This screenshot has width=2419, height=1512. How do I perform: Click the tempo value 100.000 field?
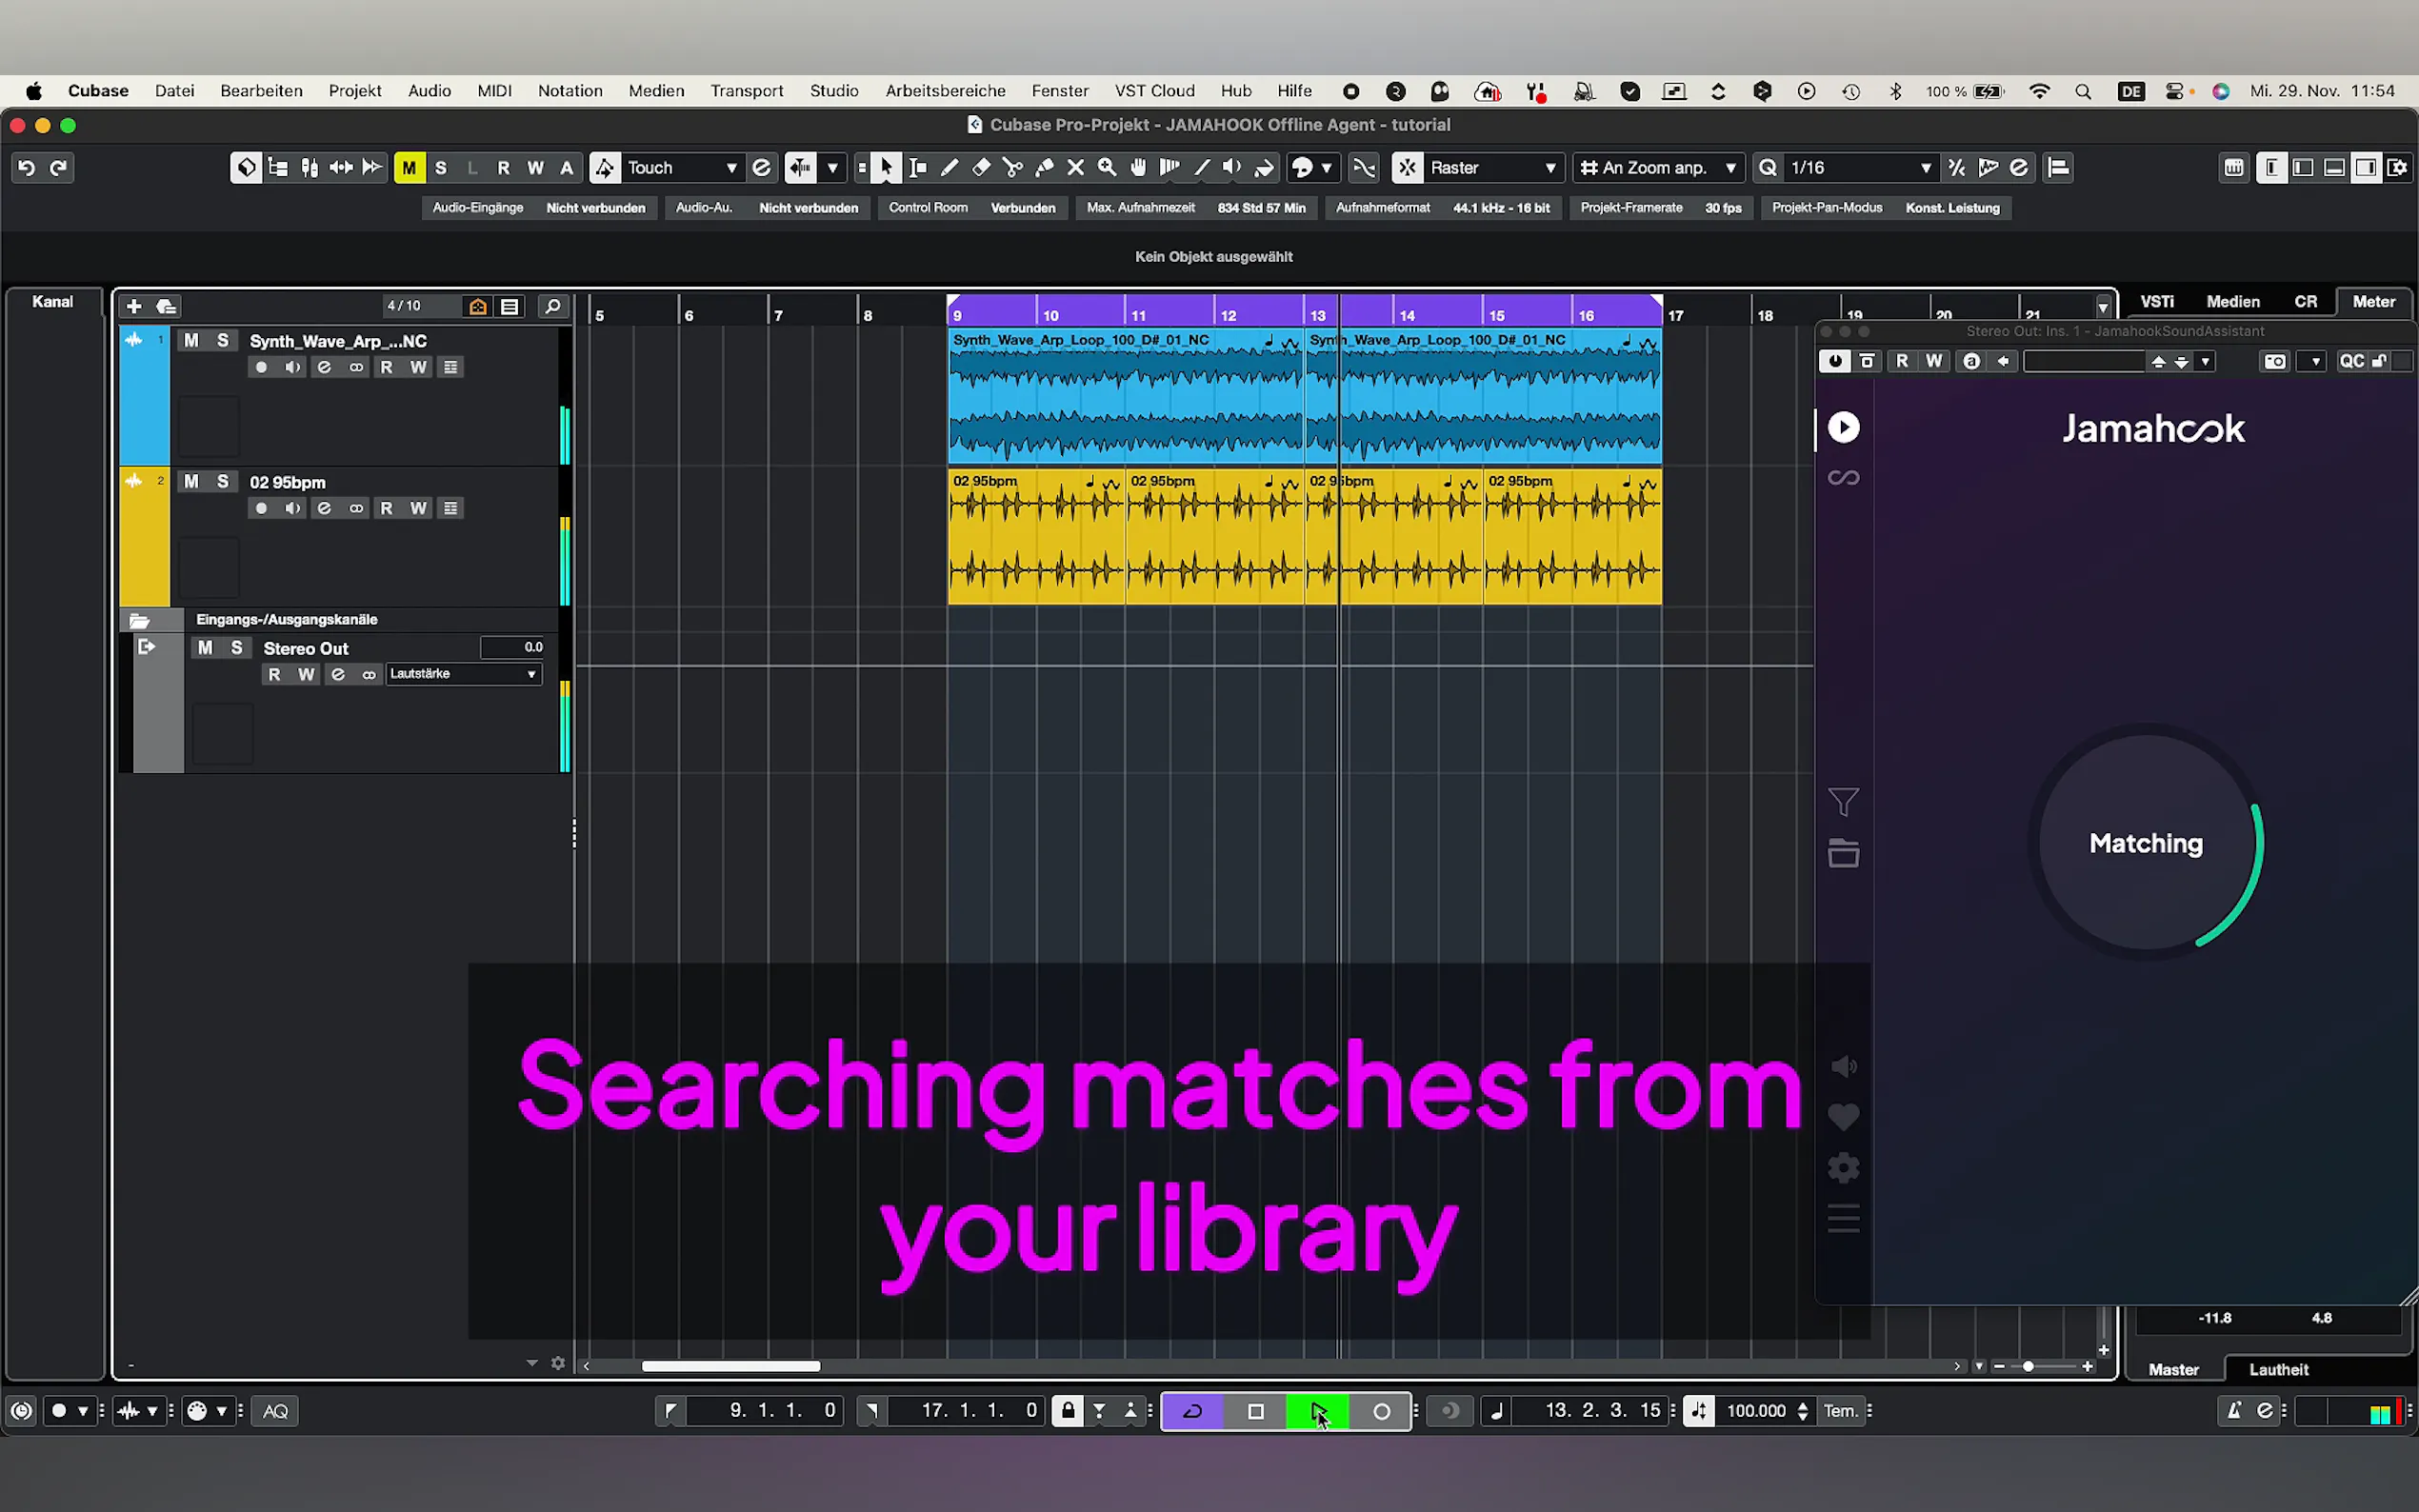(1756, 1412)
